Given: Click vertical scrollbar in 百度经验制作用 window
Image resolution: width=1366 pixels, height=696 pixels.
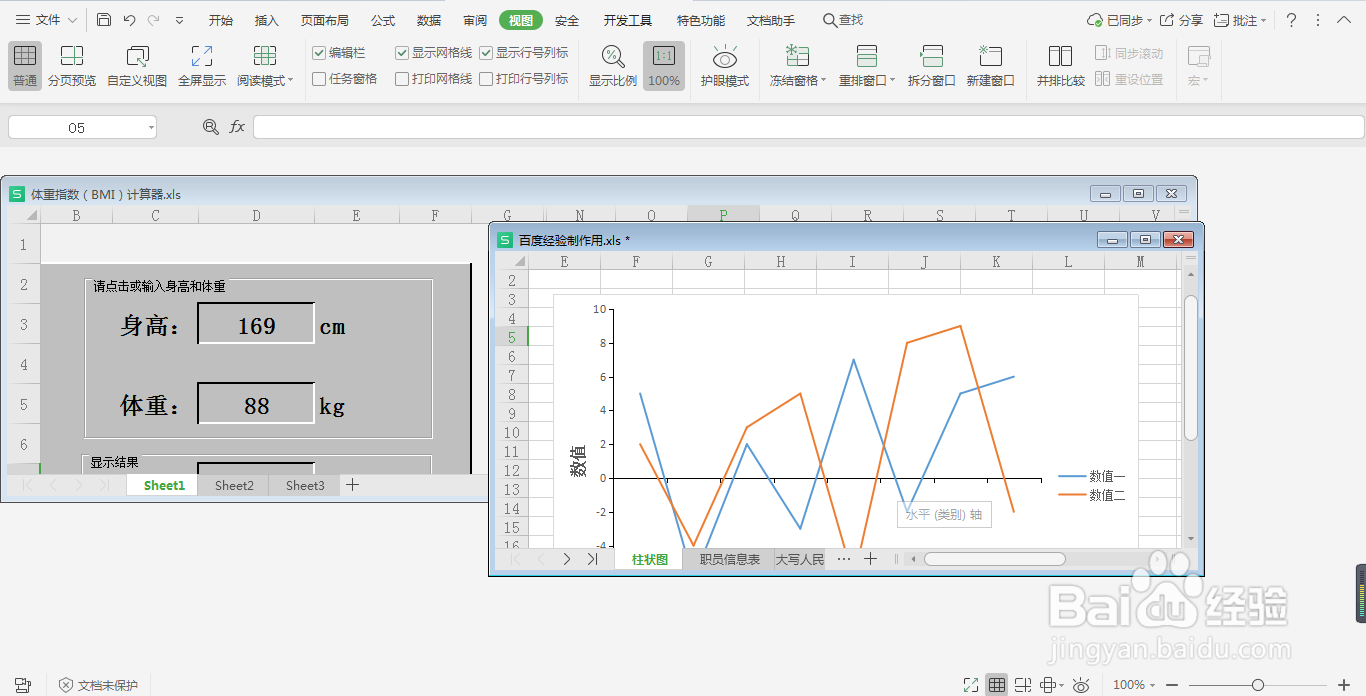Looking at the screenshot, I should (1190, 367).
